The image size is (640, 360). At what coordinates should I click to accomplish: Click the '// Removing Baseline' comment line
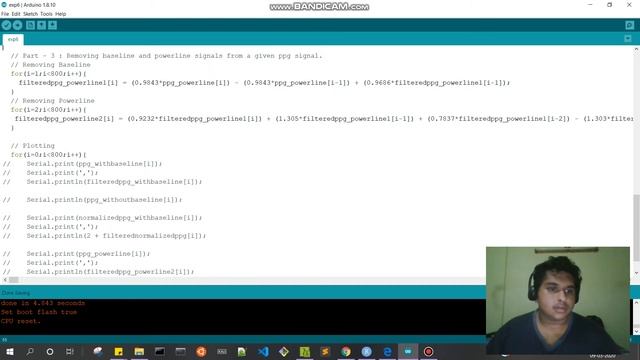(51, 64)
